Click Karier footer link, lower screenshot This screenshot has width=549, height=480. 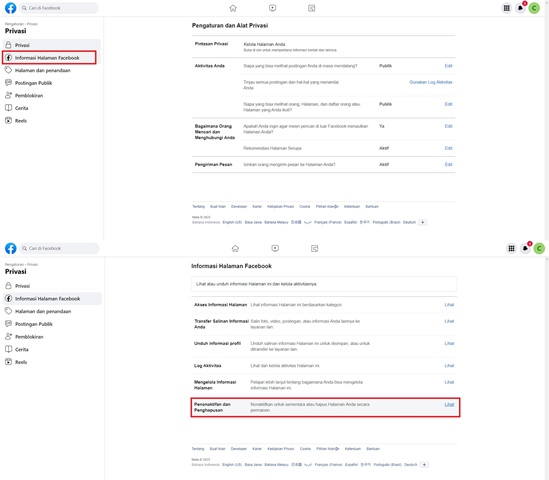pyautogui.click(x=257, y=448)
